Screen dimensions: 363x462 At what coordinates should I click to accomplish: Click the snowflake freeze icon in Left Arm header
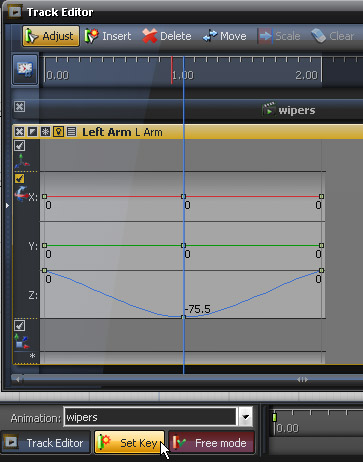pyautogui.click(x=45, y=132)
